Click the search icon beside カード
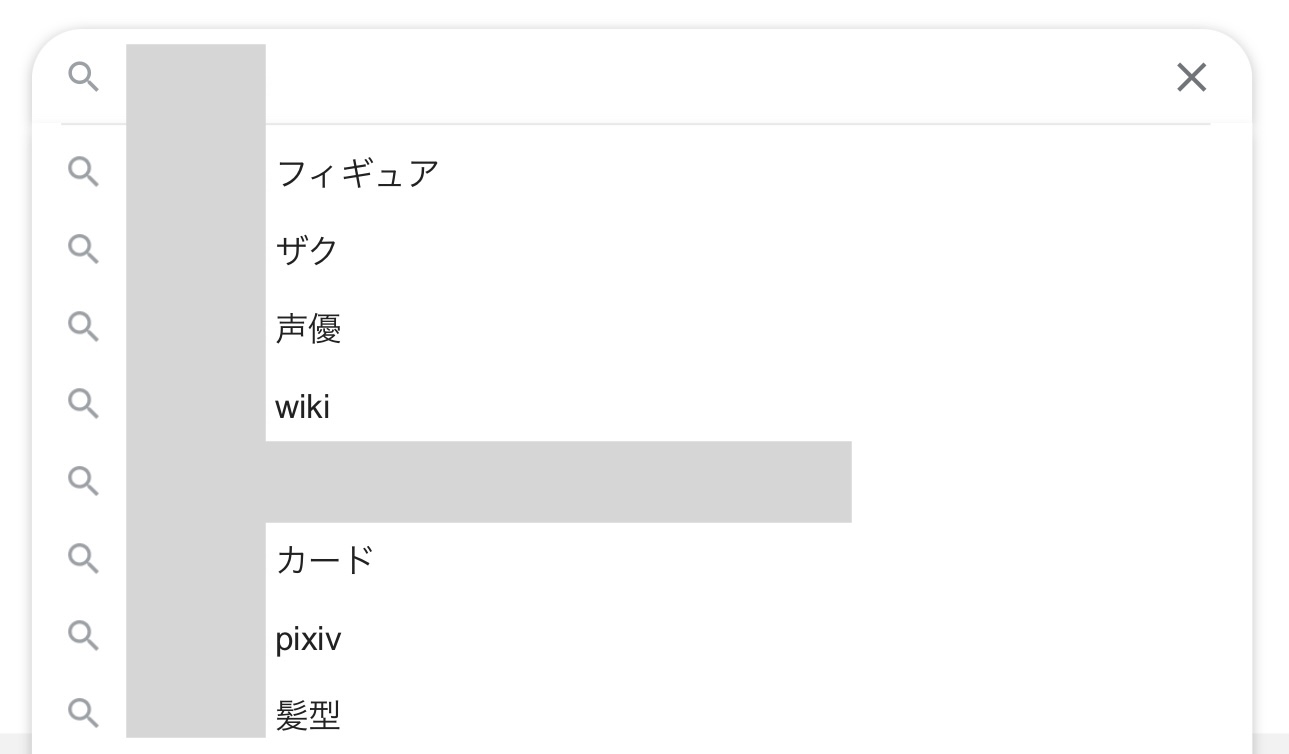1289x754 pixels. (x=84, y=558)
